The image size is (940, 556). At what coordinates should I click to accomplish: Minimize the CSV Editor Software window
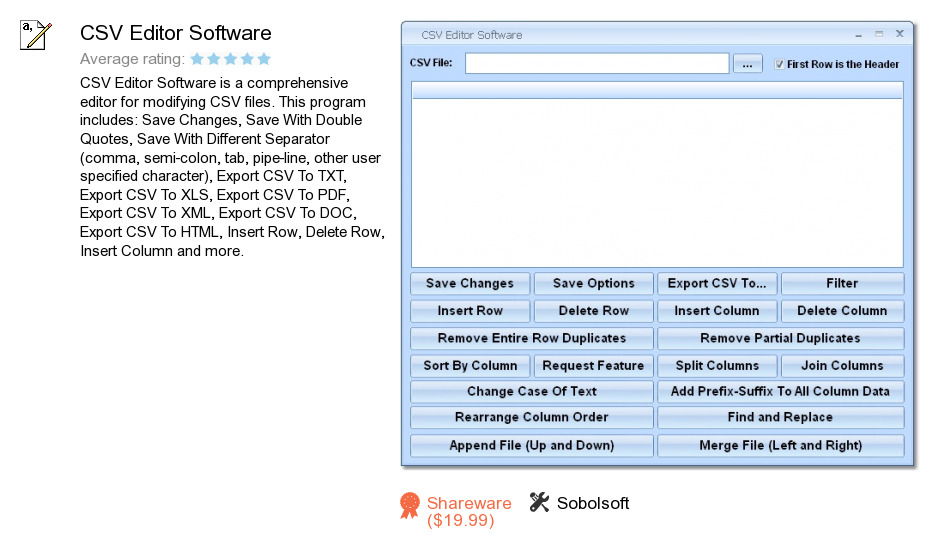coord(858,35)
